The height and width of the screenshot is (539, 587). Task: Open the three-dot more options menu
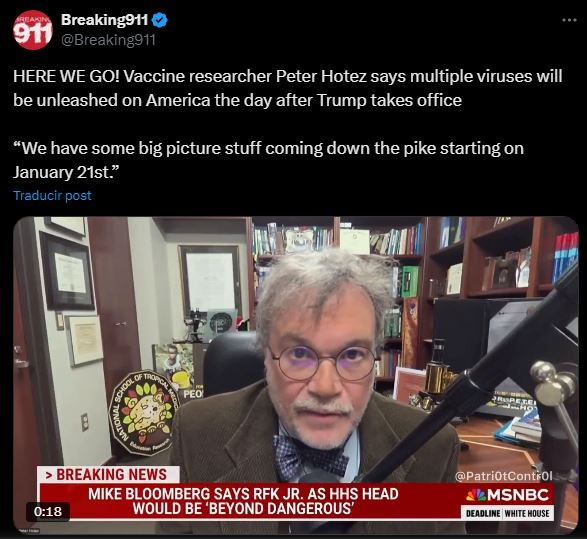569,20
